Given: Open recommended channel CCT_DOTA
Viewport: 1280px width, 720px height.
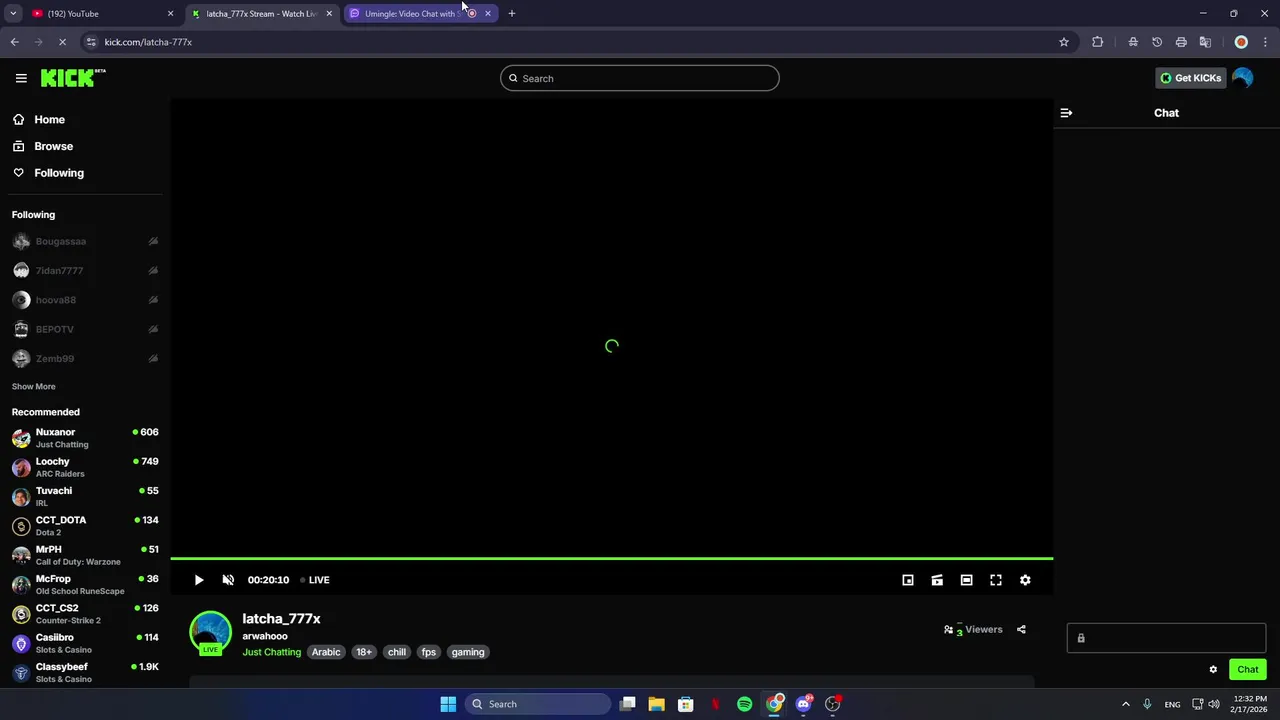Looking at the screenshot, I should [x=85, y=526].
